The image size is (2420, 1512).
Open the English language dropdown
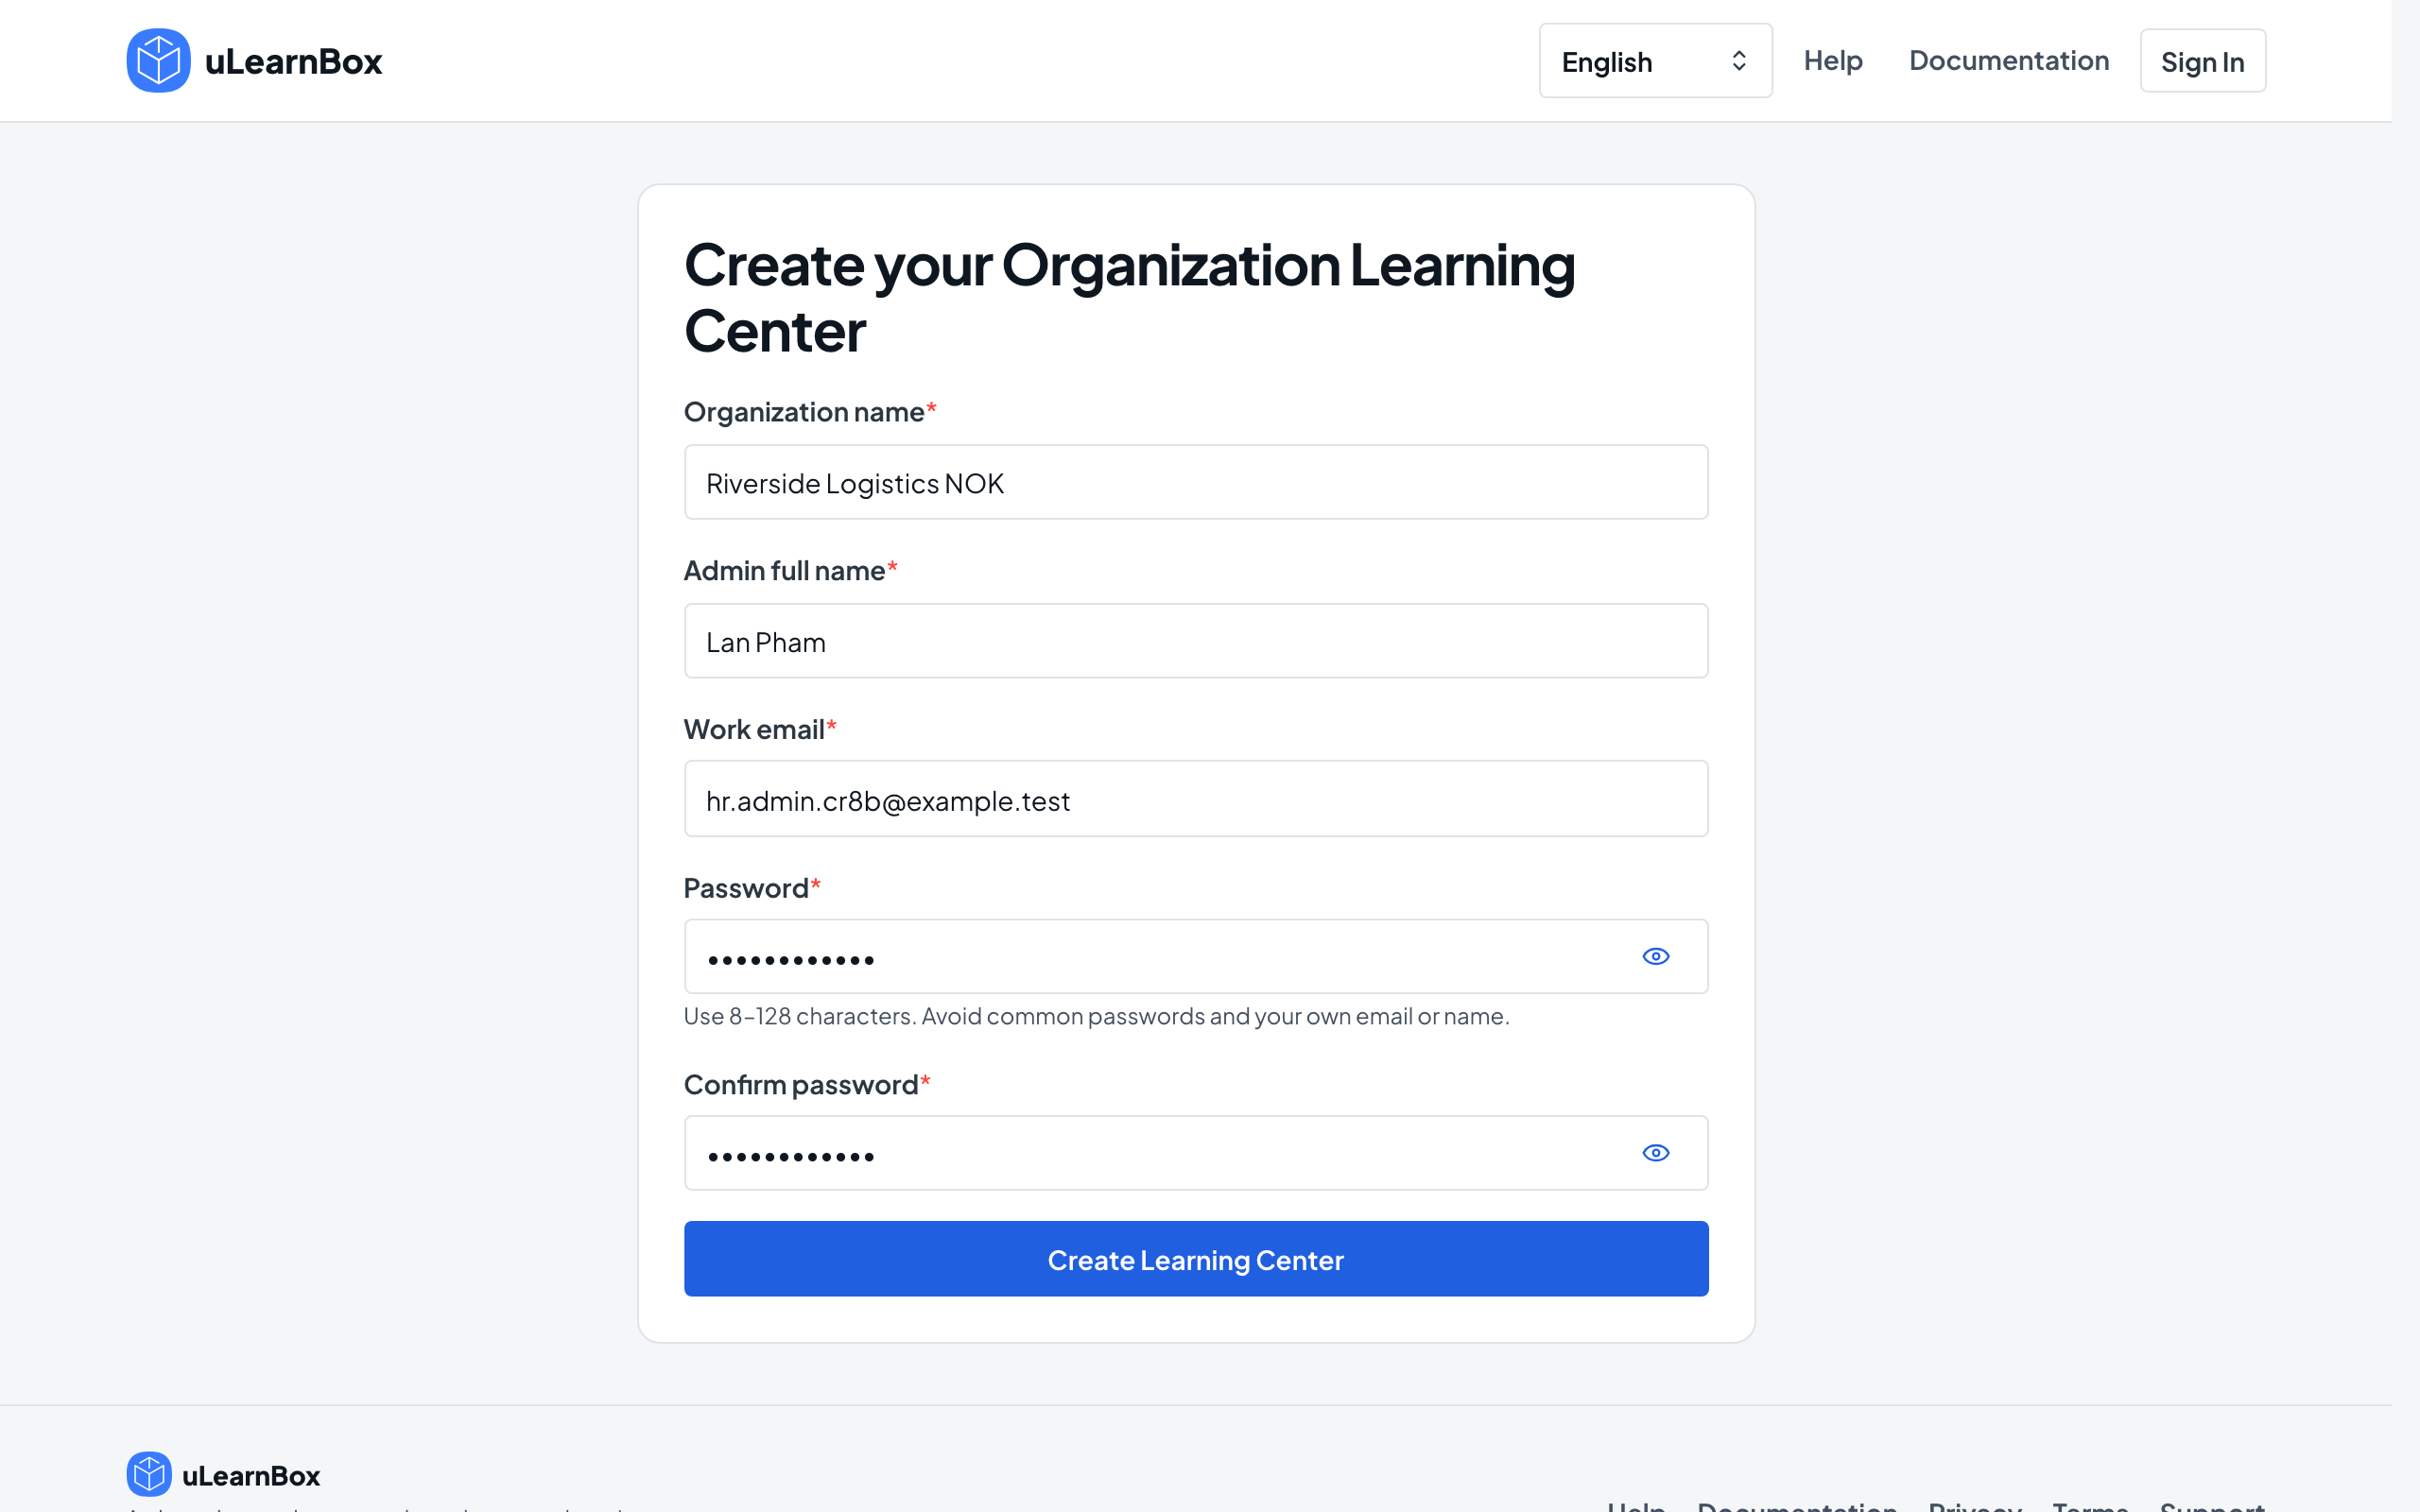tap(1655, 61)
